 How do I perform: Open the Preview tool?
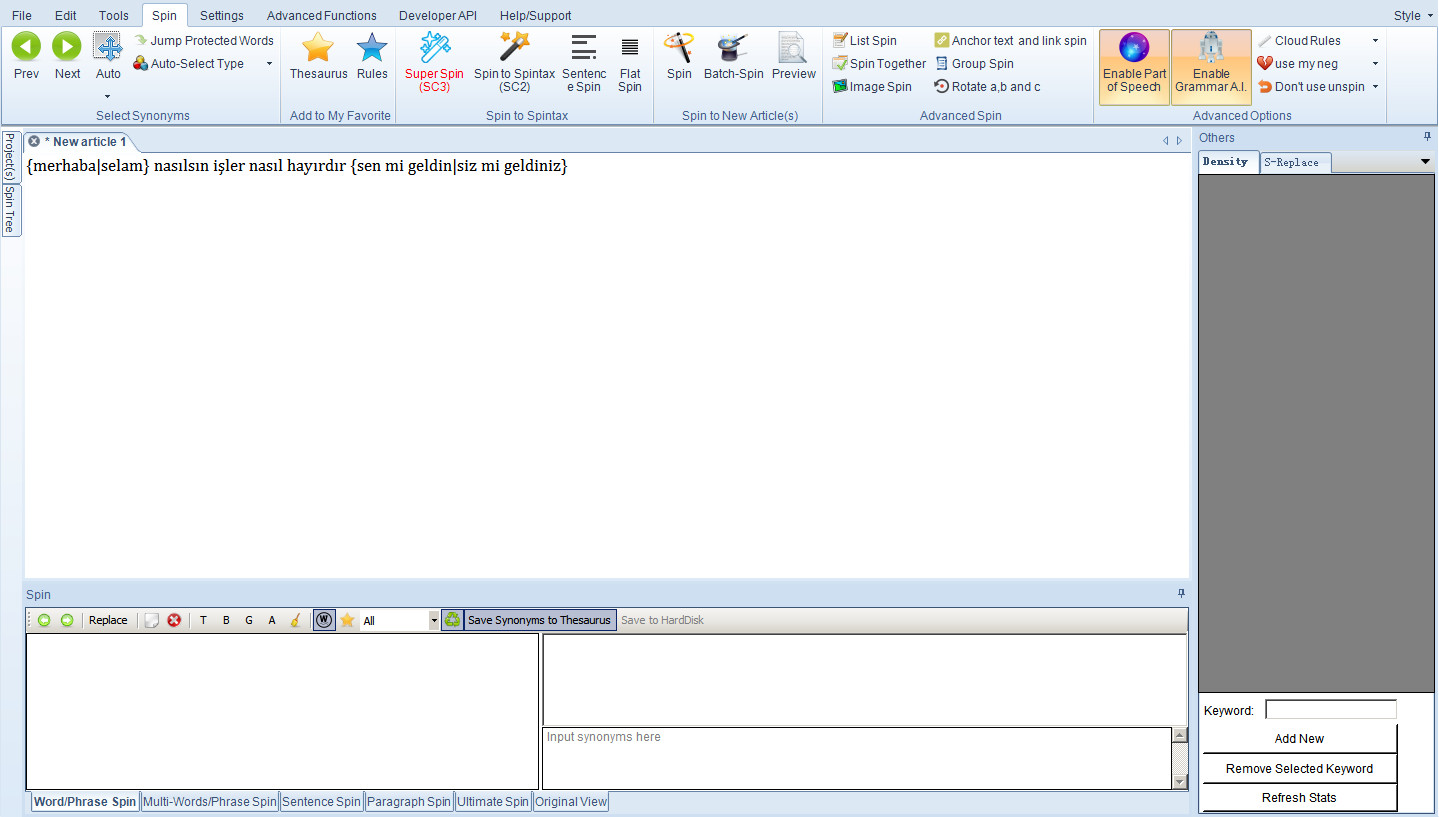tap(793, 48)
